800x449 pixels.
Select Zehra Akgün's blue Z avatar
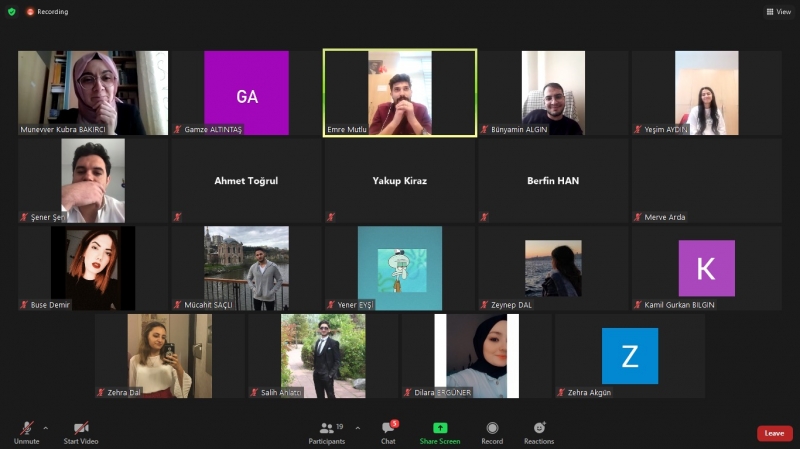(x=630, y=355)
